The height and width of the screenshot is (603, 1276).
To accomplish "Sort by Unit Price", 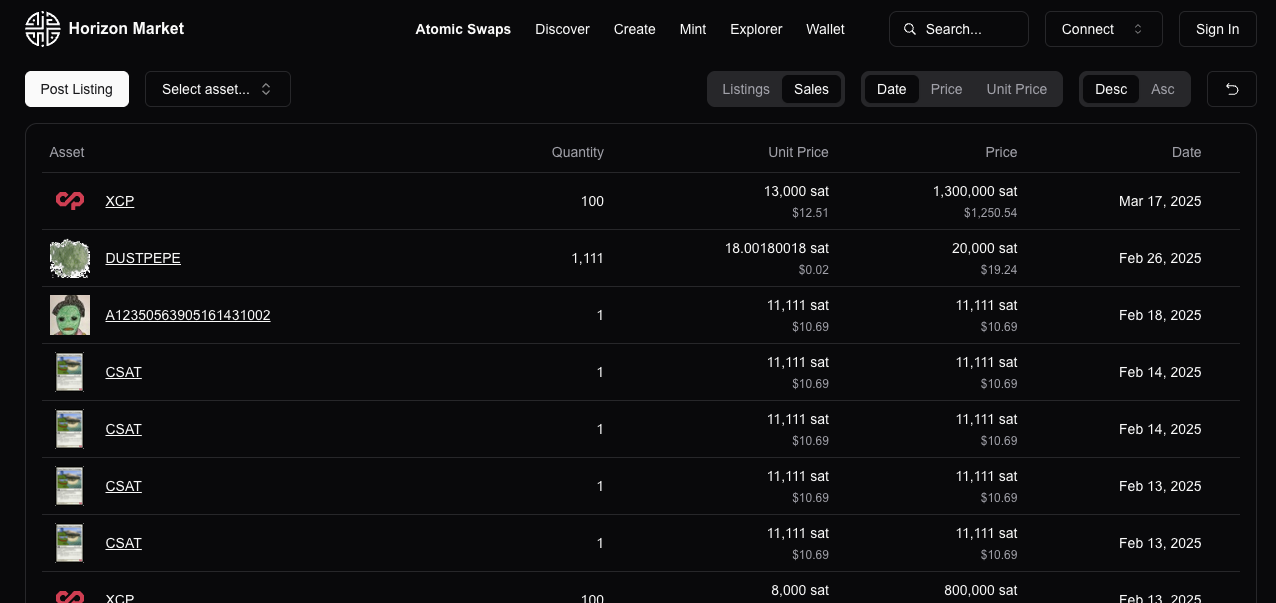I will coord(1016,89).
